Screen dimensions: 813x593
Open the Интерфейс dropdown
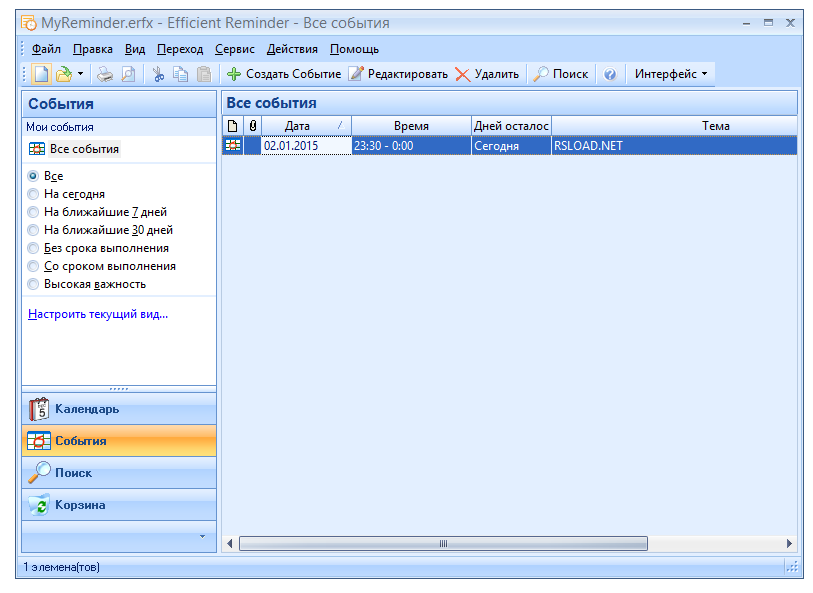tap(670, 74)
